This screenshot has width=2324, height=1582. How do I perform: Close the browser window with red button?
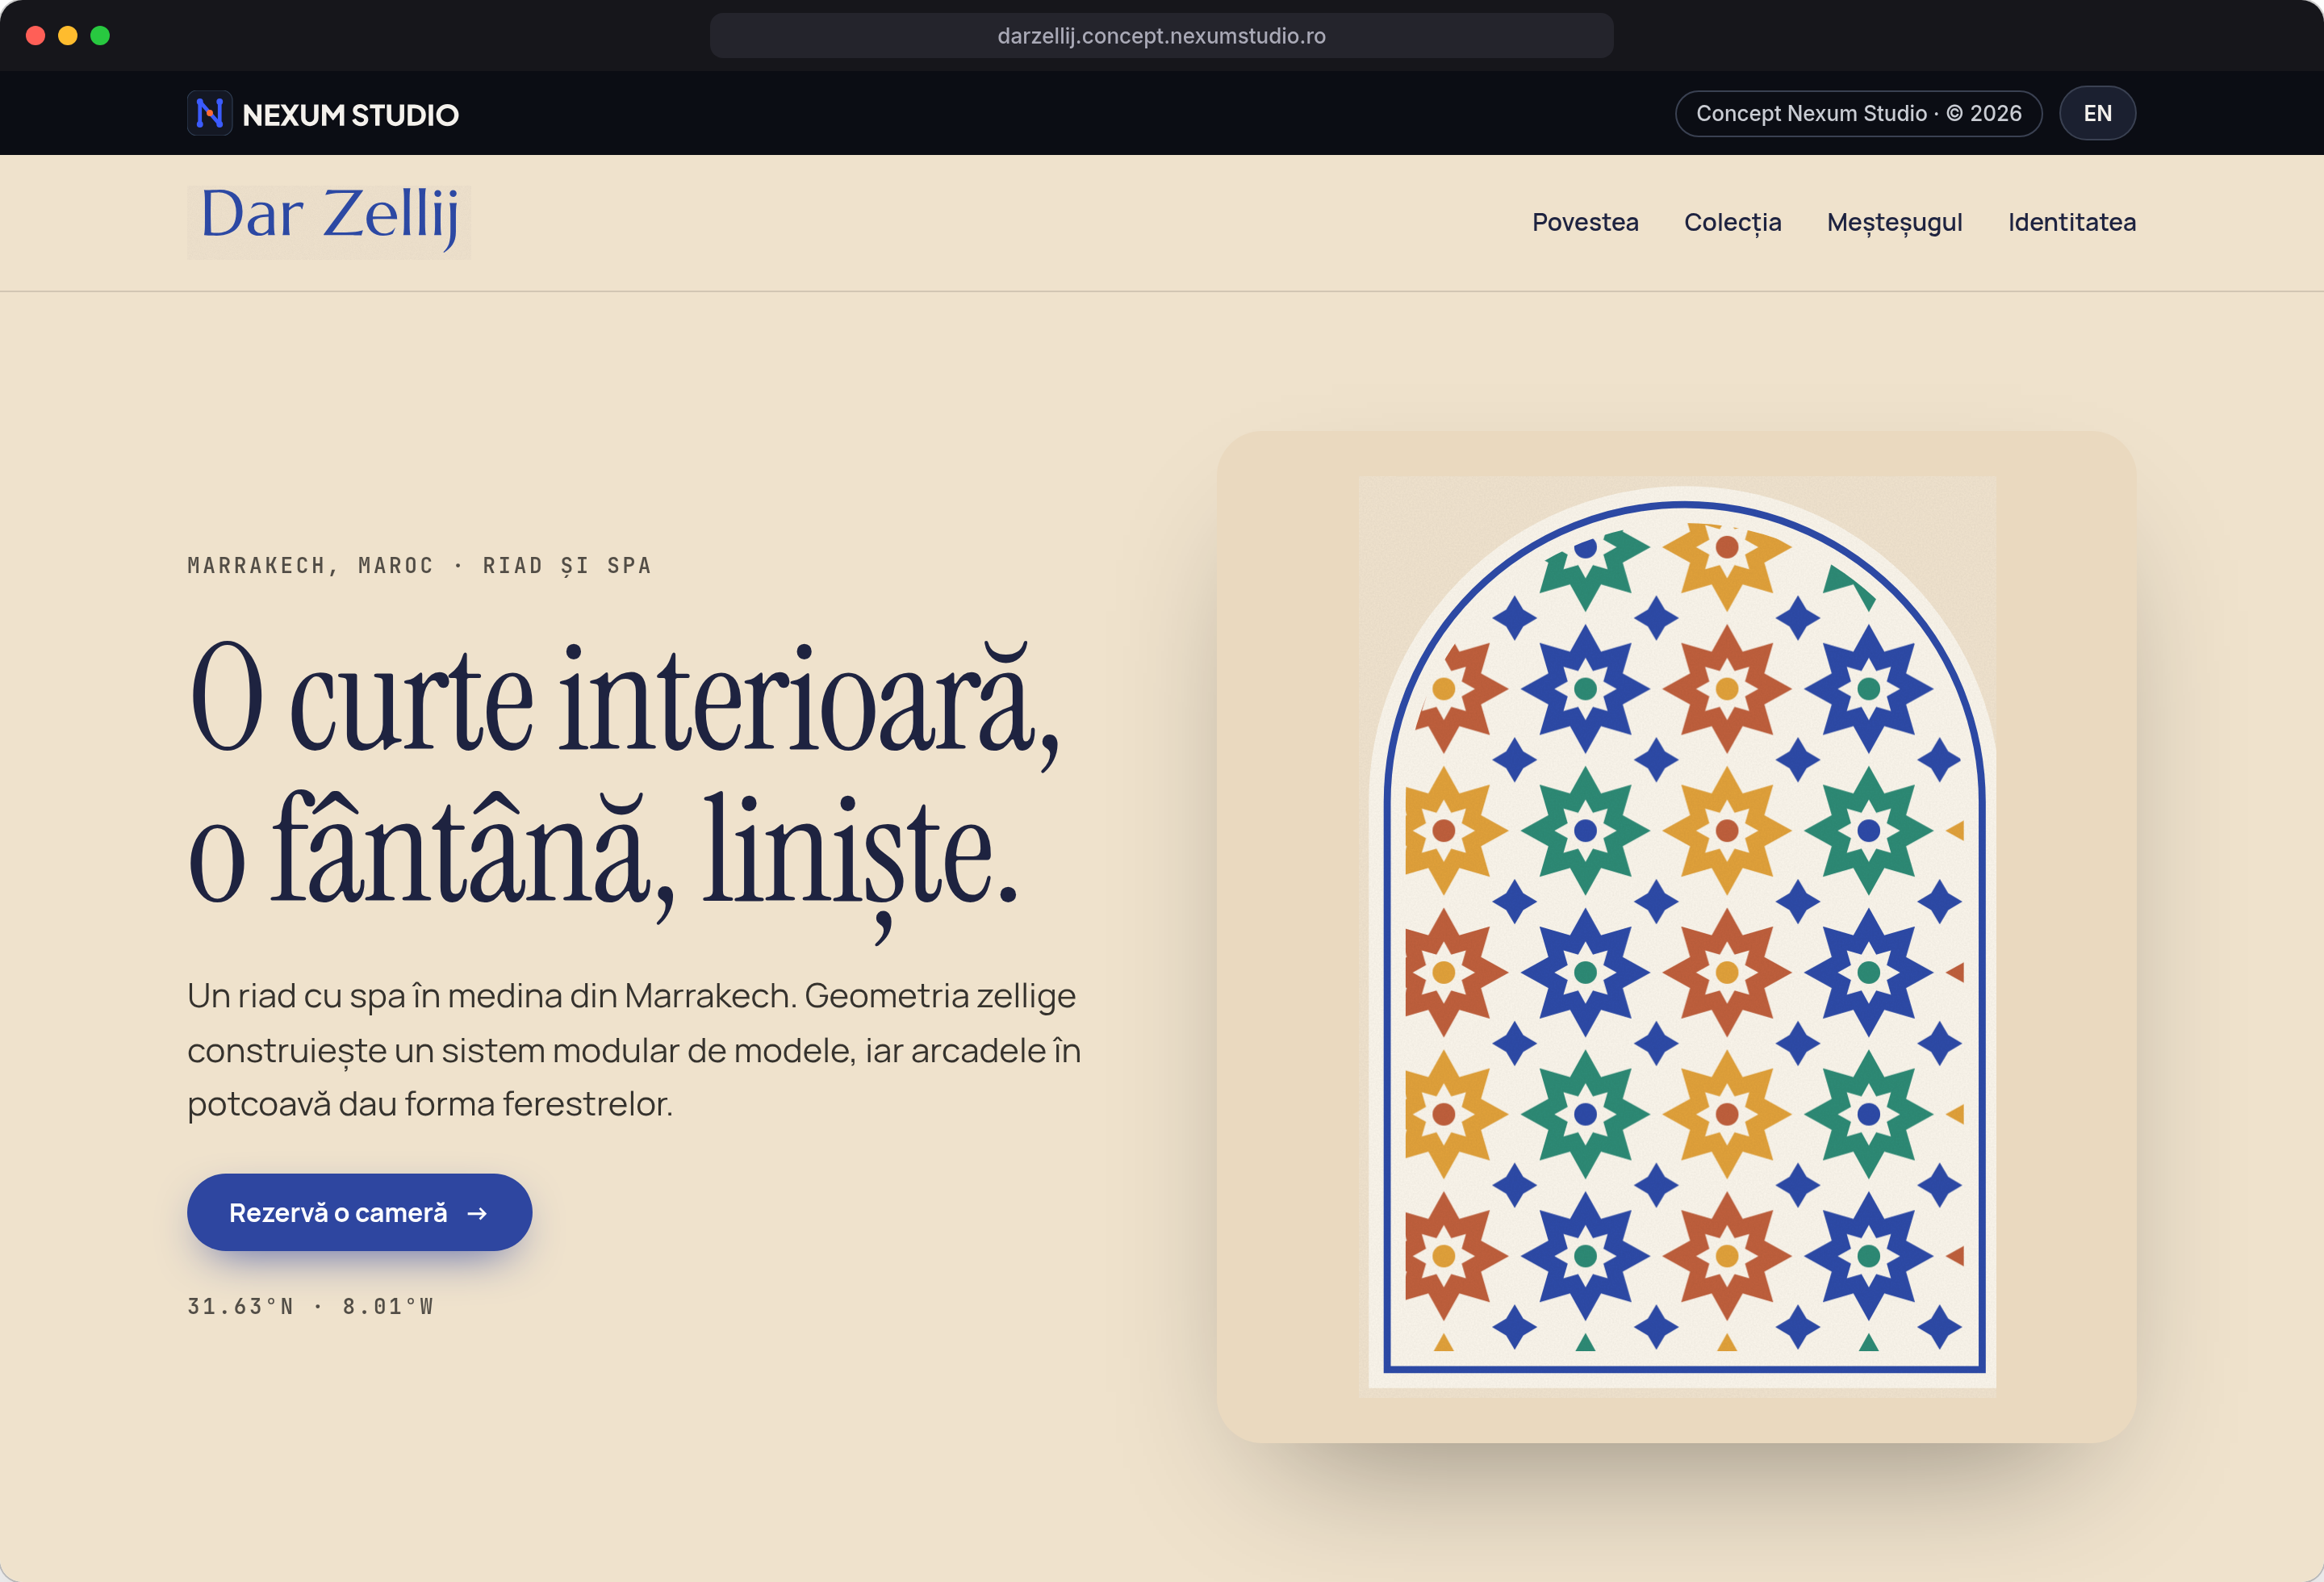(35, 36)
